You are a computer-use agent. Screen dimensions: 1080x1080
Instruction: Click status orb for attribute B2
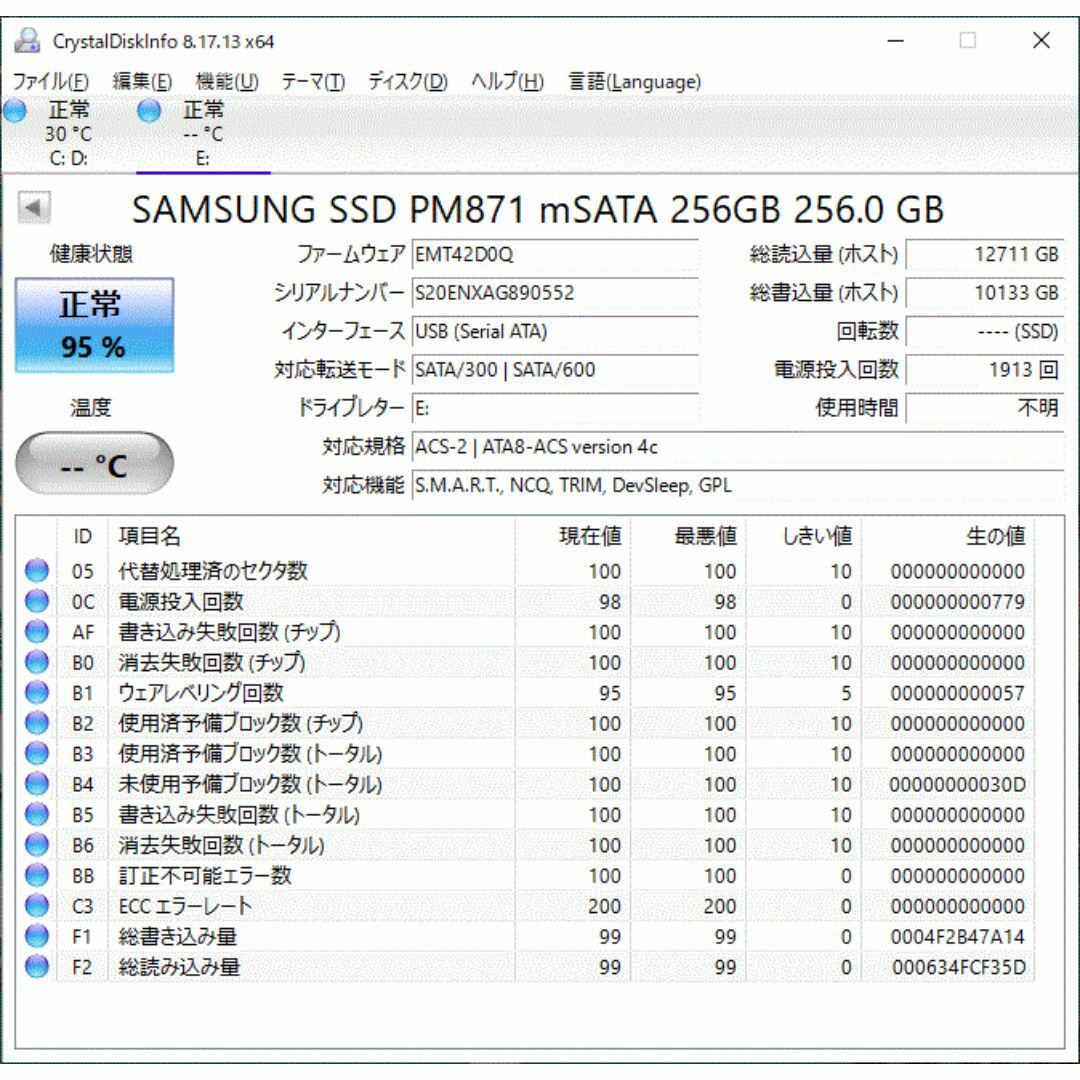37,723
